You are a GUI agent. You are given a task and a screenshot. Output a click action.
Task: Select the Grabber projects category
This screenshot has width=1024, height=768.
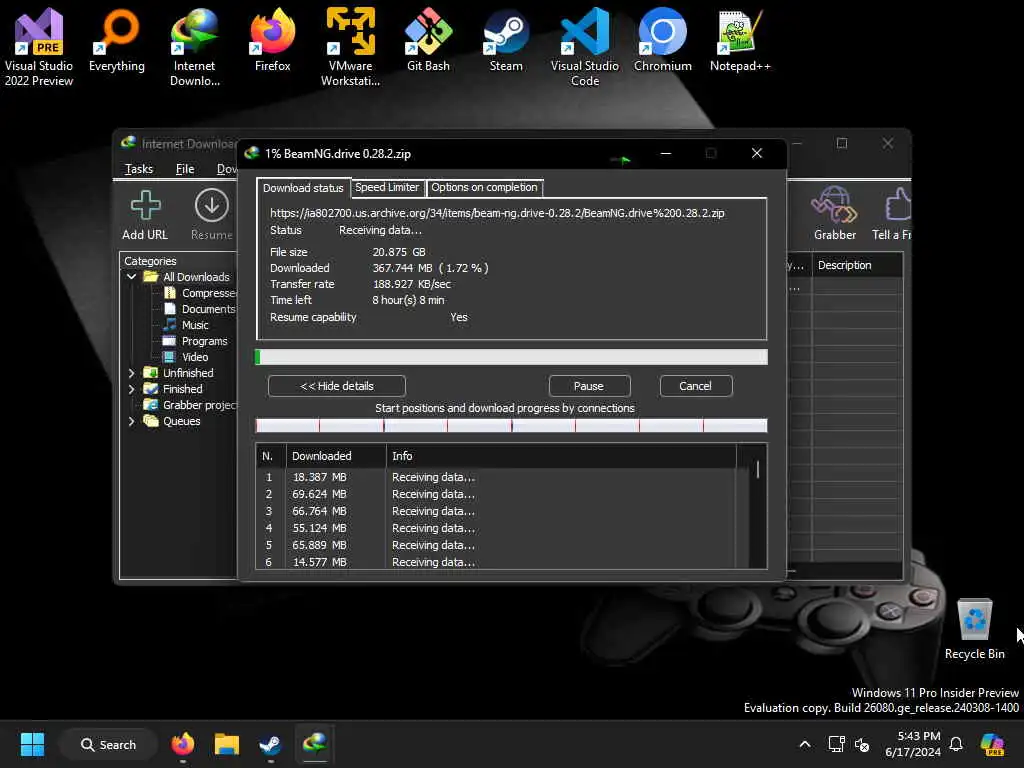pos(191,405)
